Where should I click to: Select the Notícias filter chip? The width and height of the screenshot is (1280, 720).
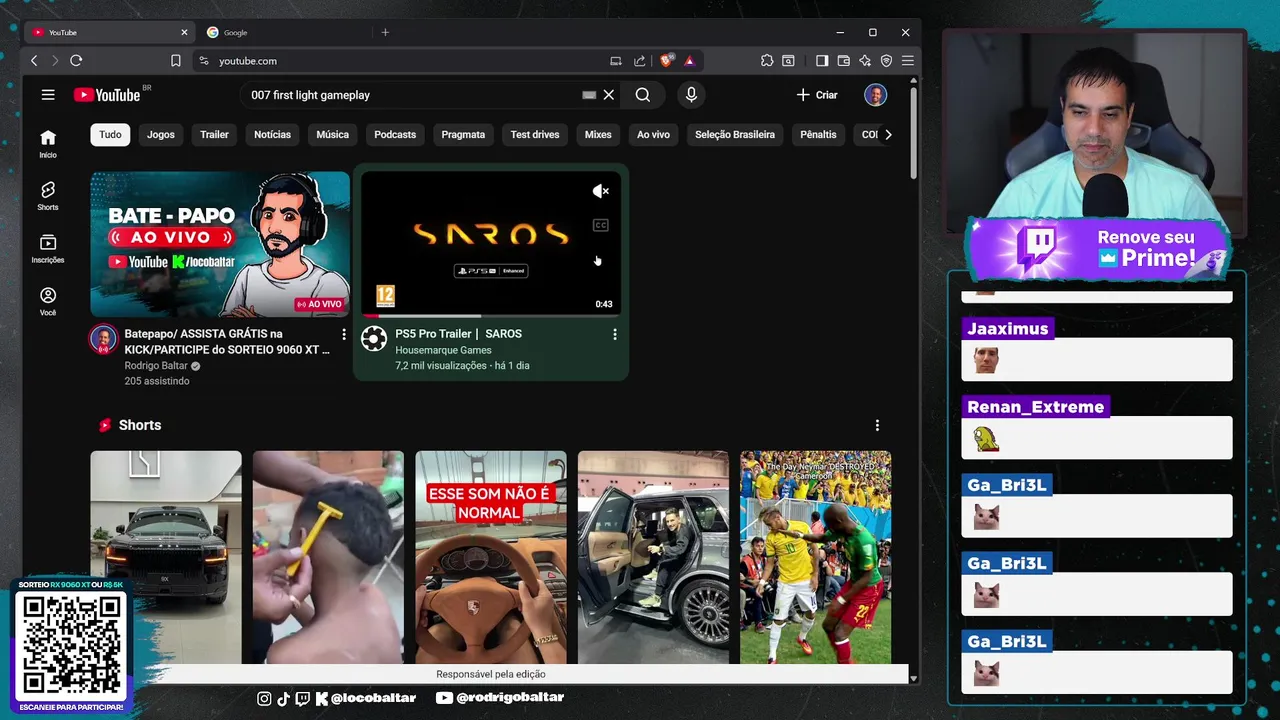pyautogui.click(x=272, y=134)
